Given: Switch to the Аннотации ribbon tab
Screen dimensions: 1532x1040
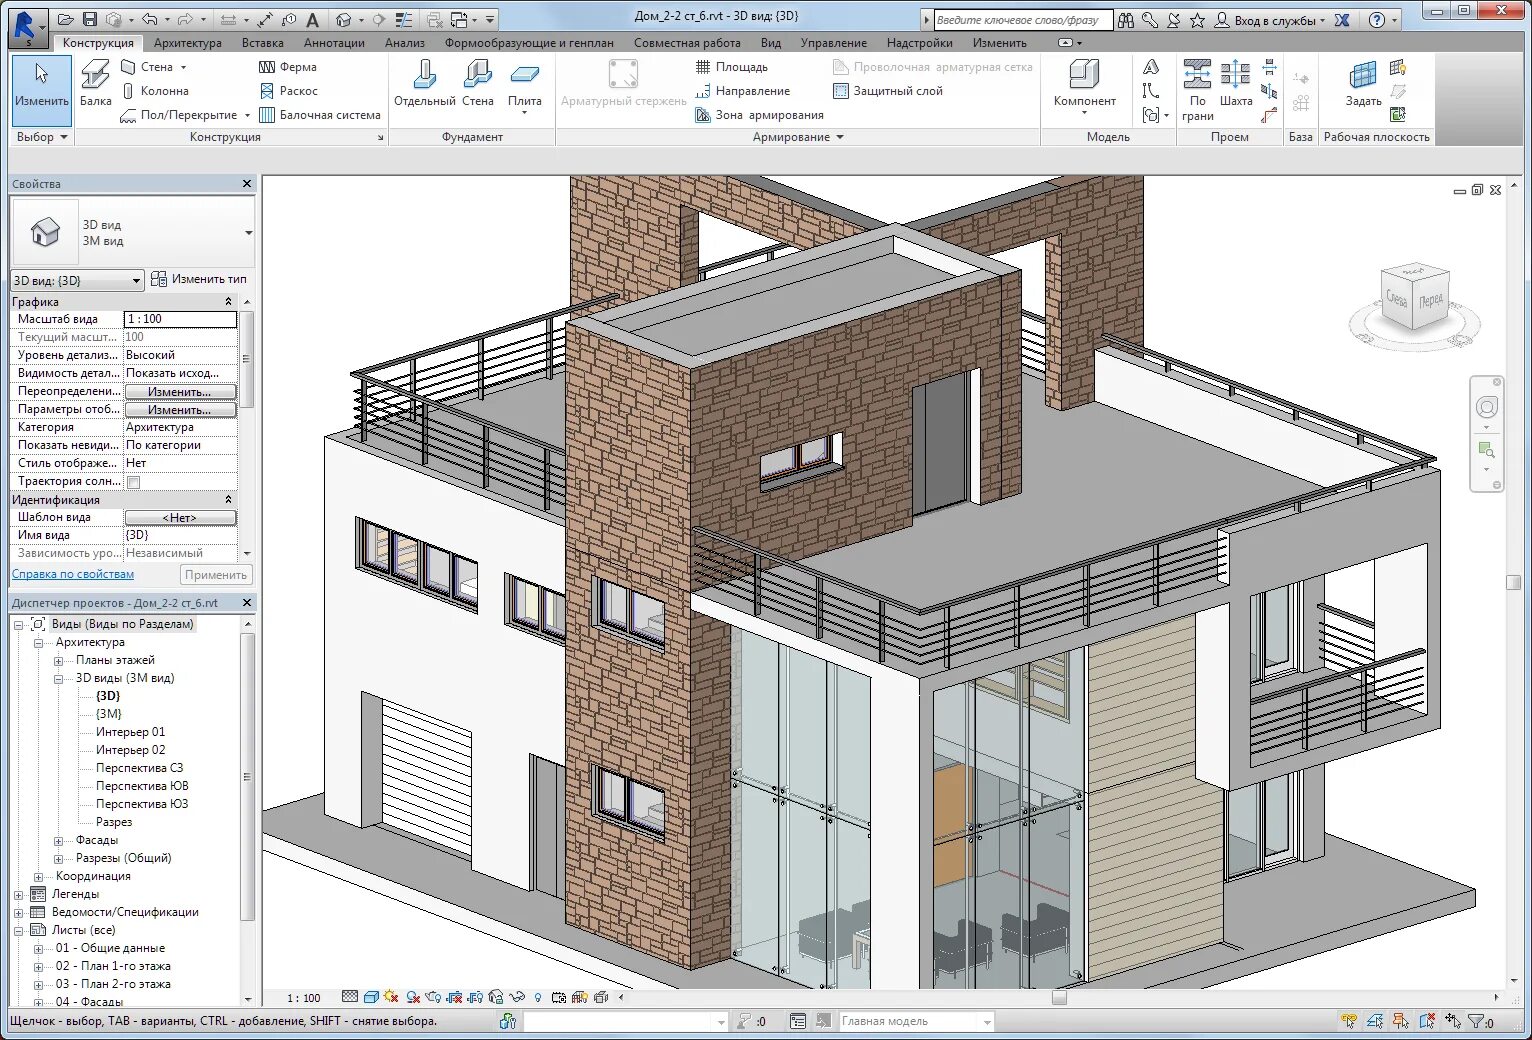Looking at the screenshot, I should coord(334,43).
